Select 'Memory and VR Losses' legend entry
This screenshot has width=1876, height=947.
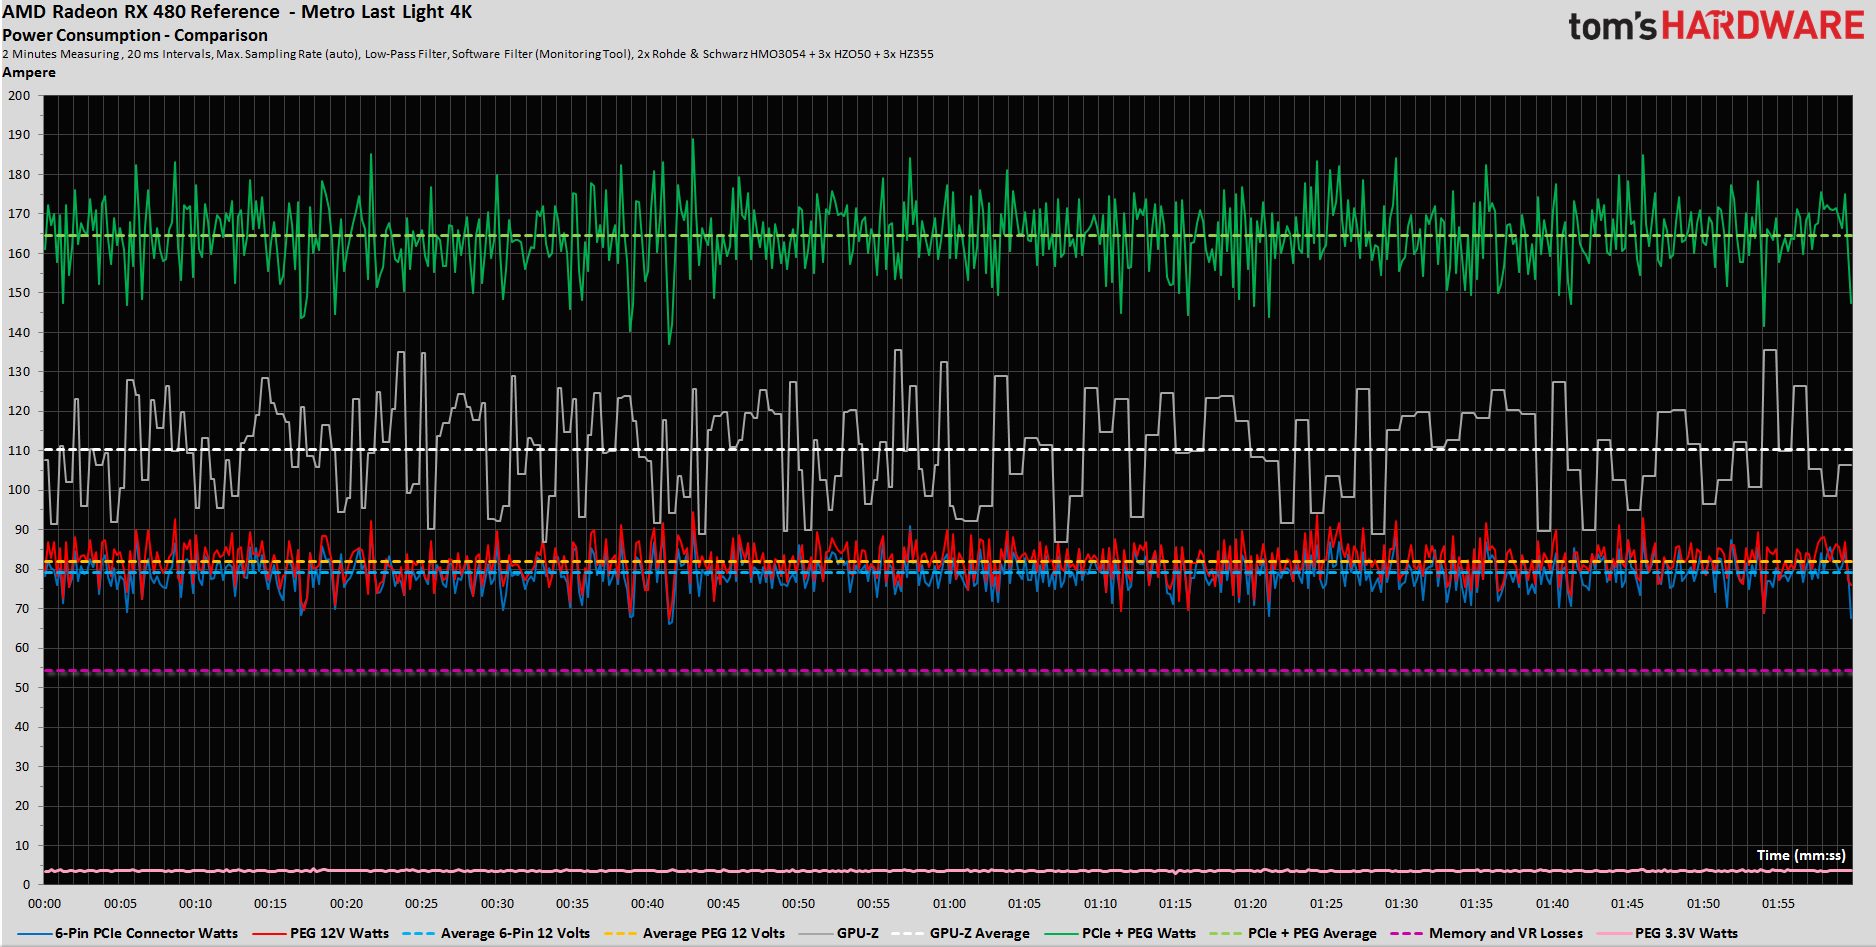coord(1506,933)
